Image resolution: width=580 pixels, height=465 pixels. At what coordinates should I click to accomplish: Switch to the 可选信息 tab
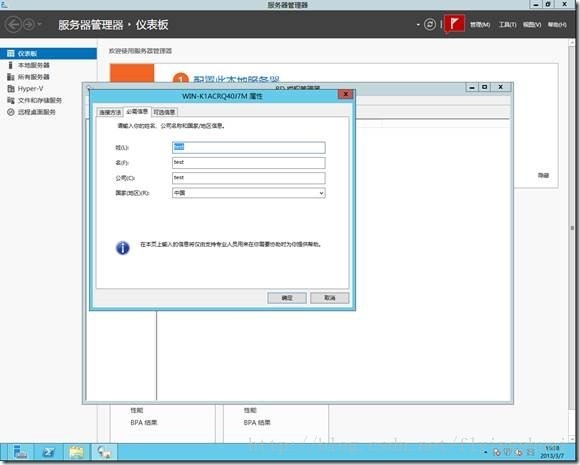164,112
